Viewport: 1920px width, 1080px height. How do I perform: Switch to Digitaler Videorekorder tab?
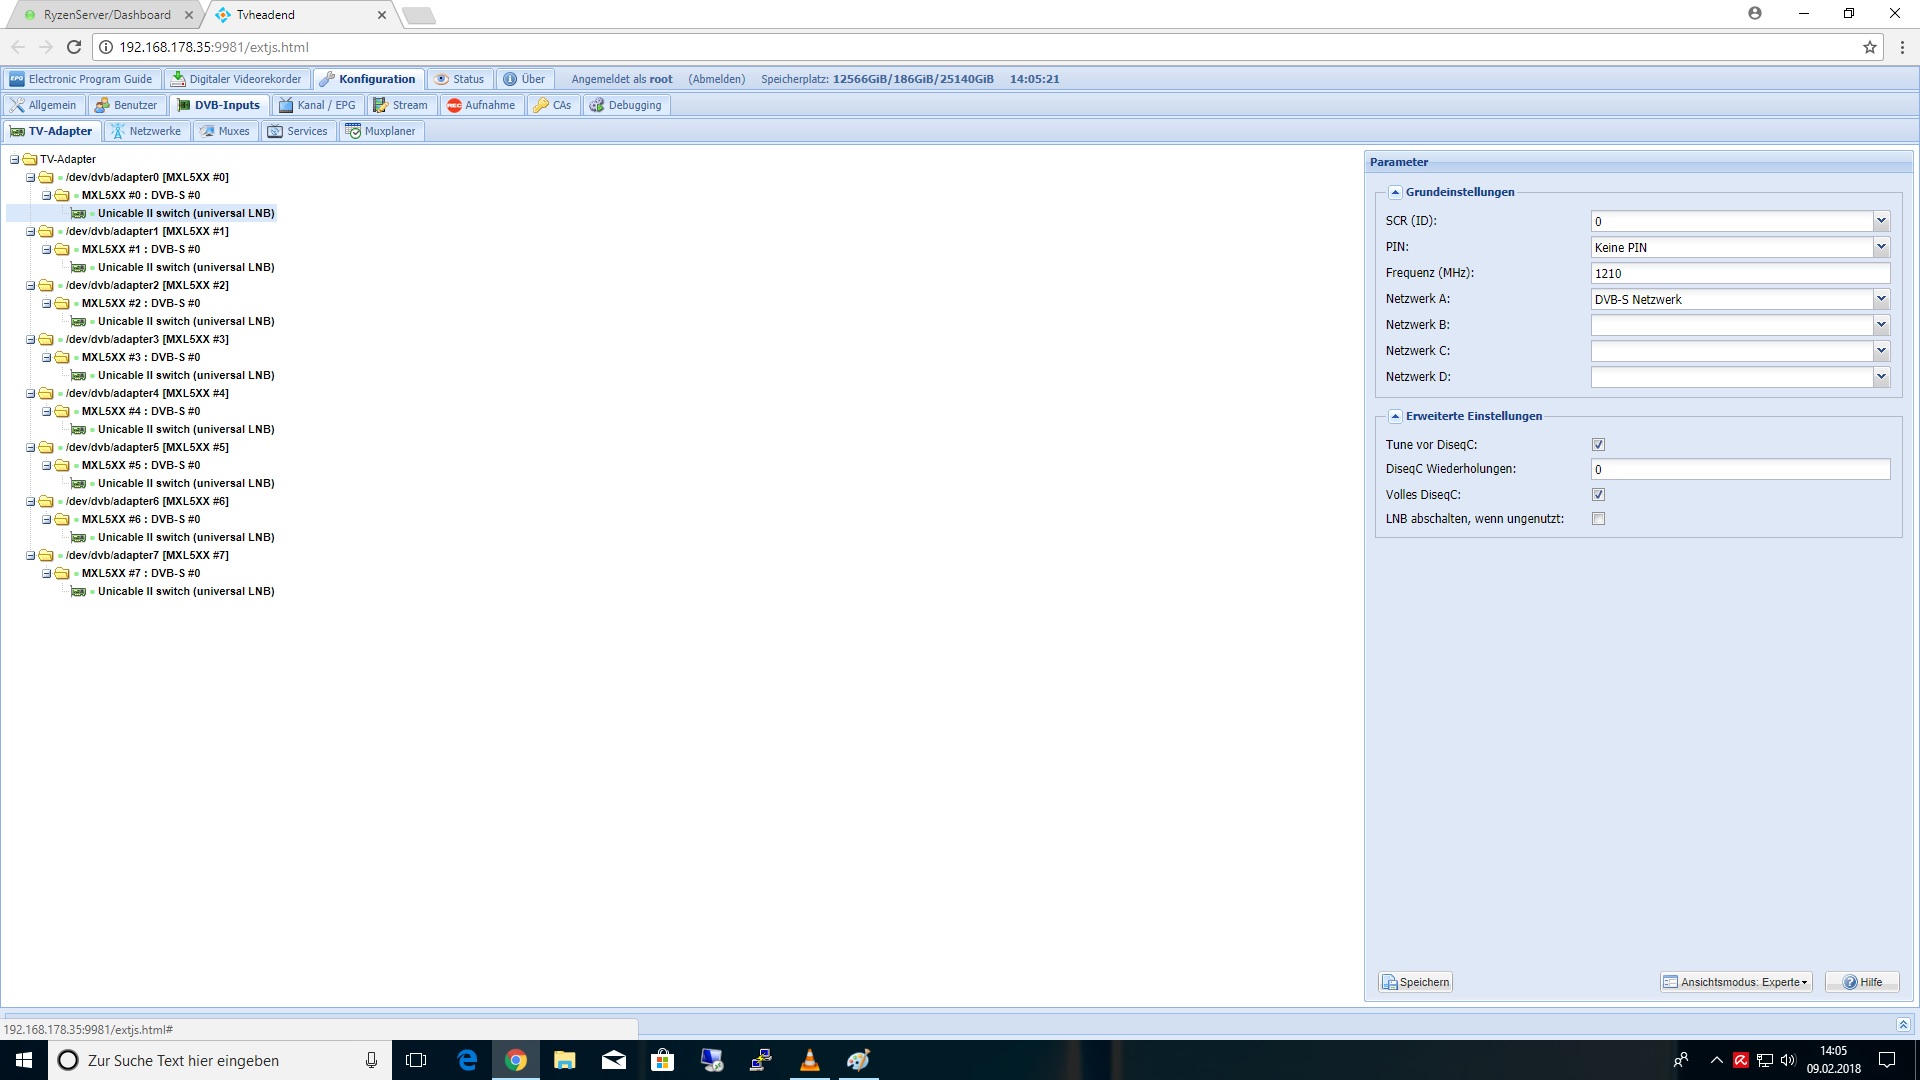coord(236,79)
